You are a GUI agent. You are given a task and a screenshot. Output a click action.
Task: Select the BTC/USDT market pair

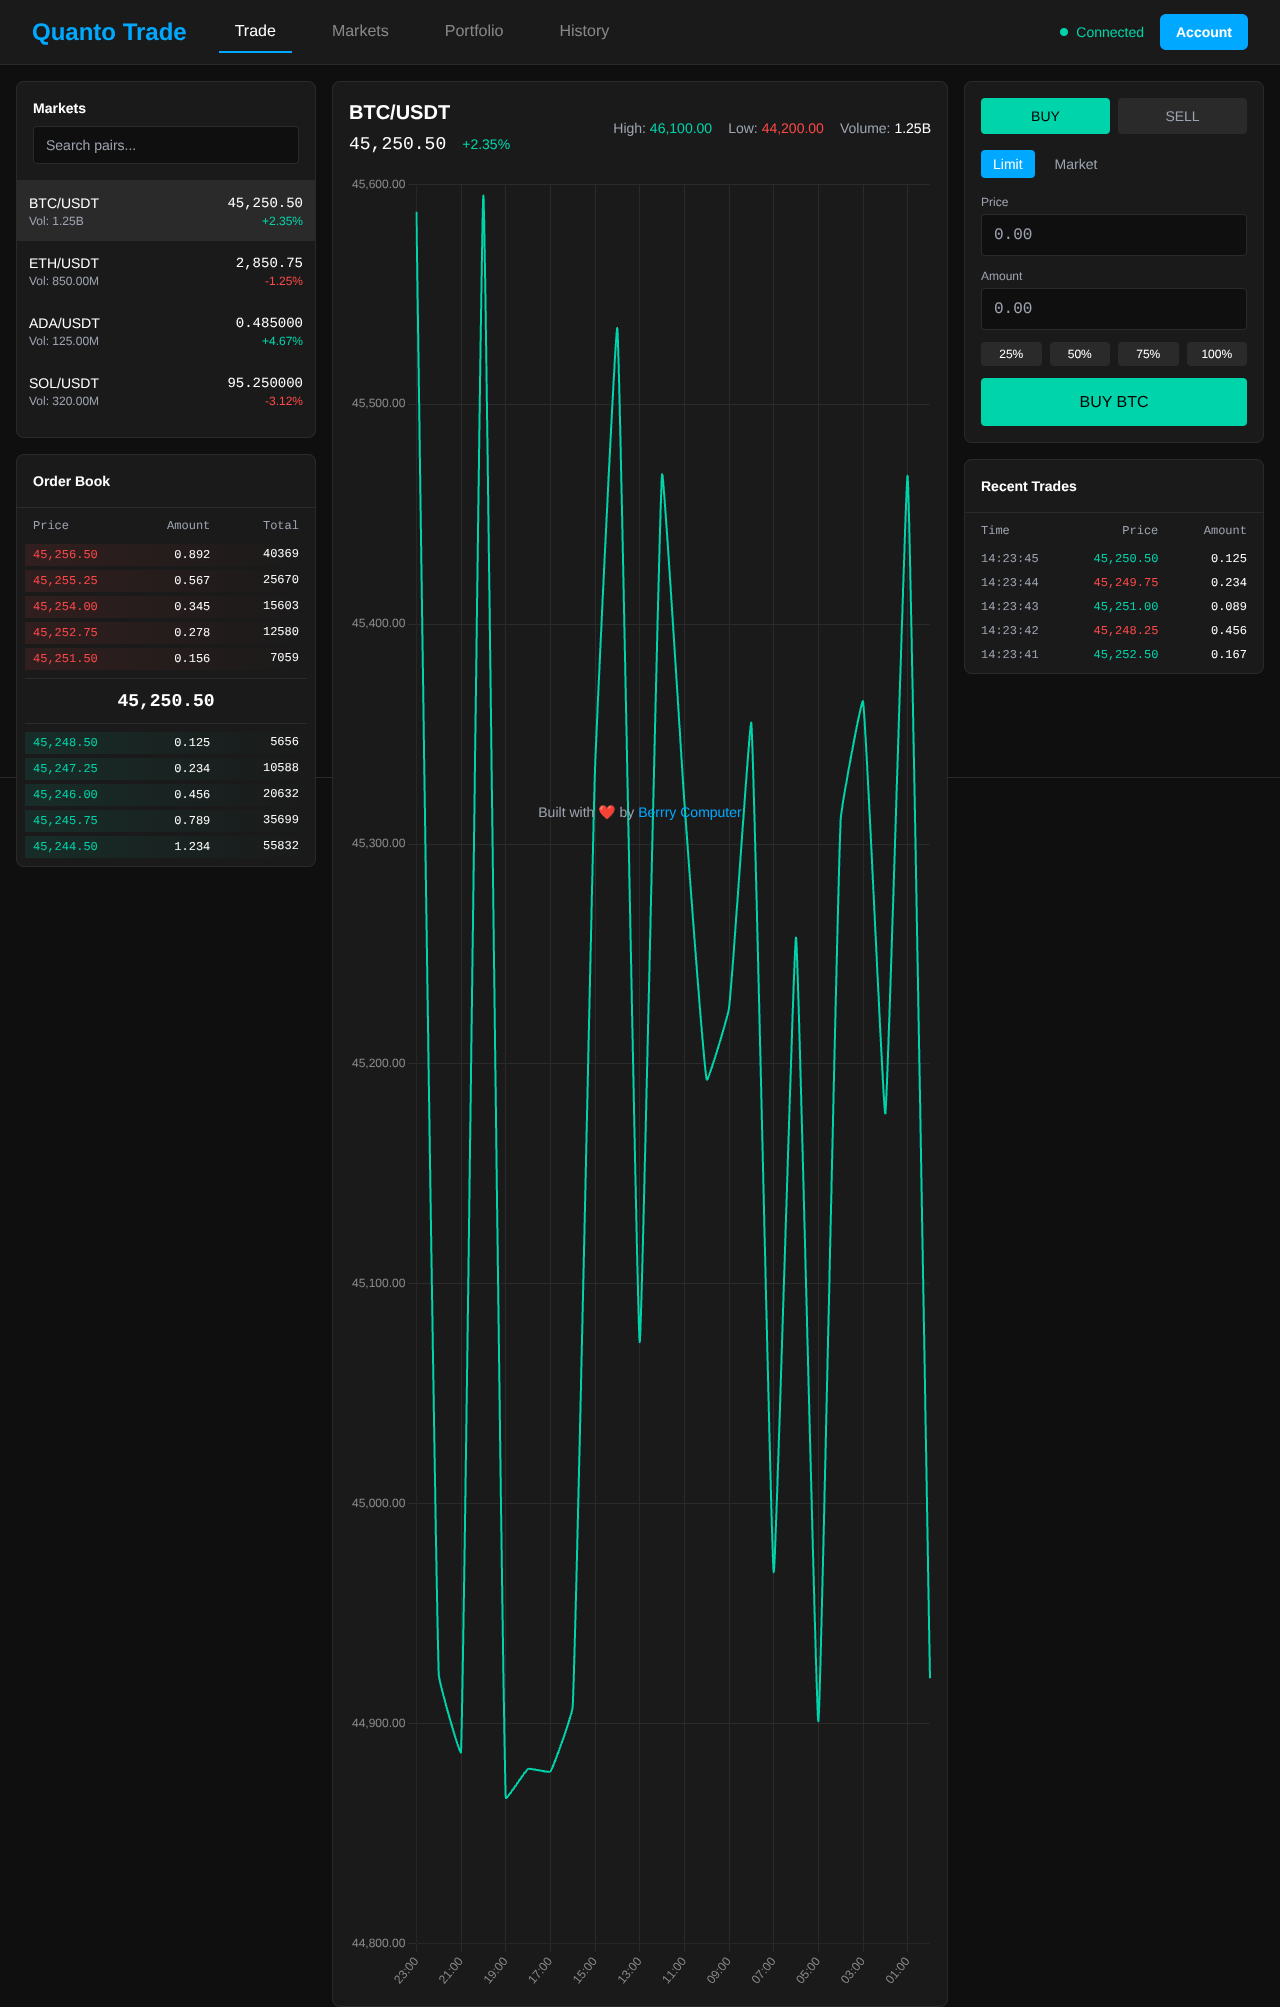[166, 211]
